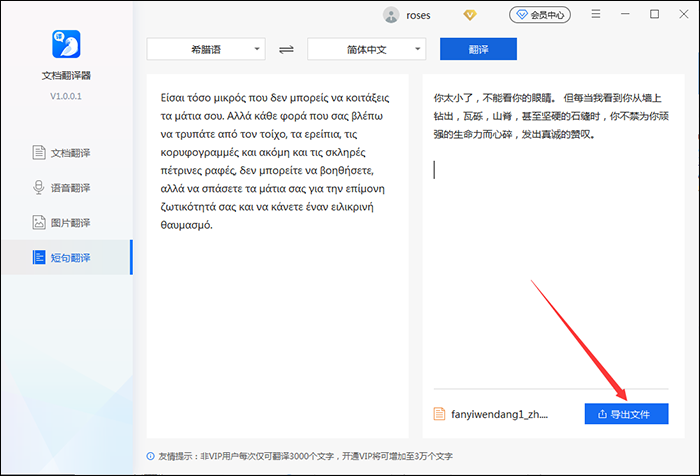
Task: Swap source and target languages
Action: [286, 49]
